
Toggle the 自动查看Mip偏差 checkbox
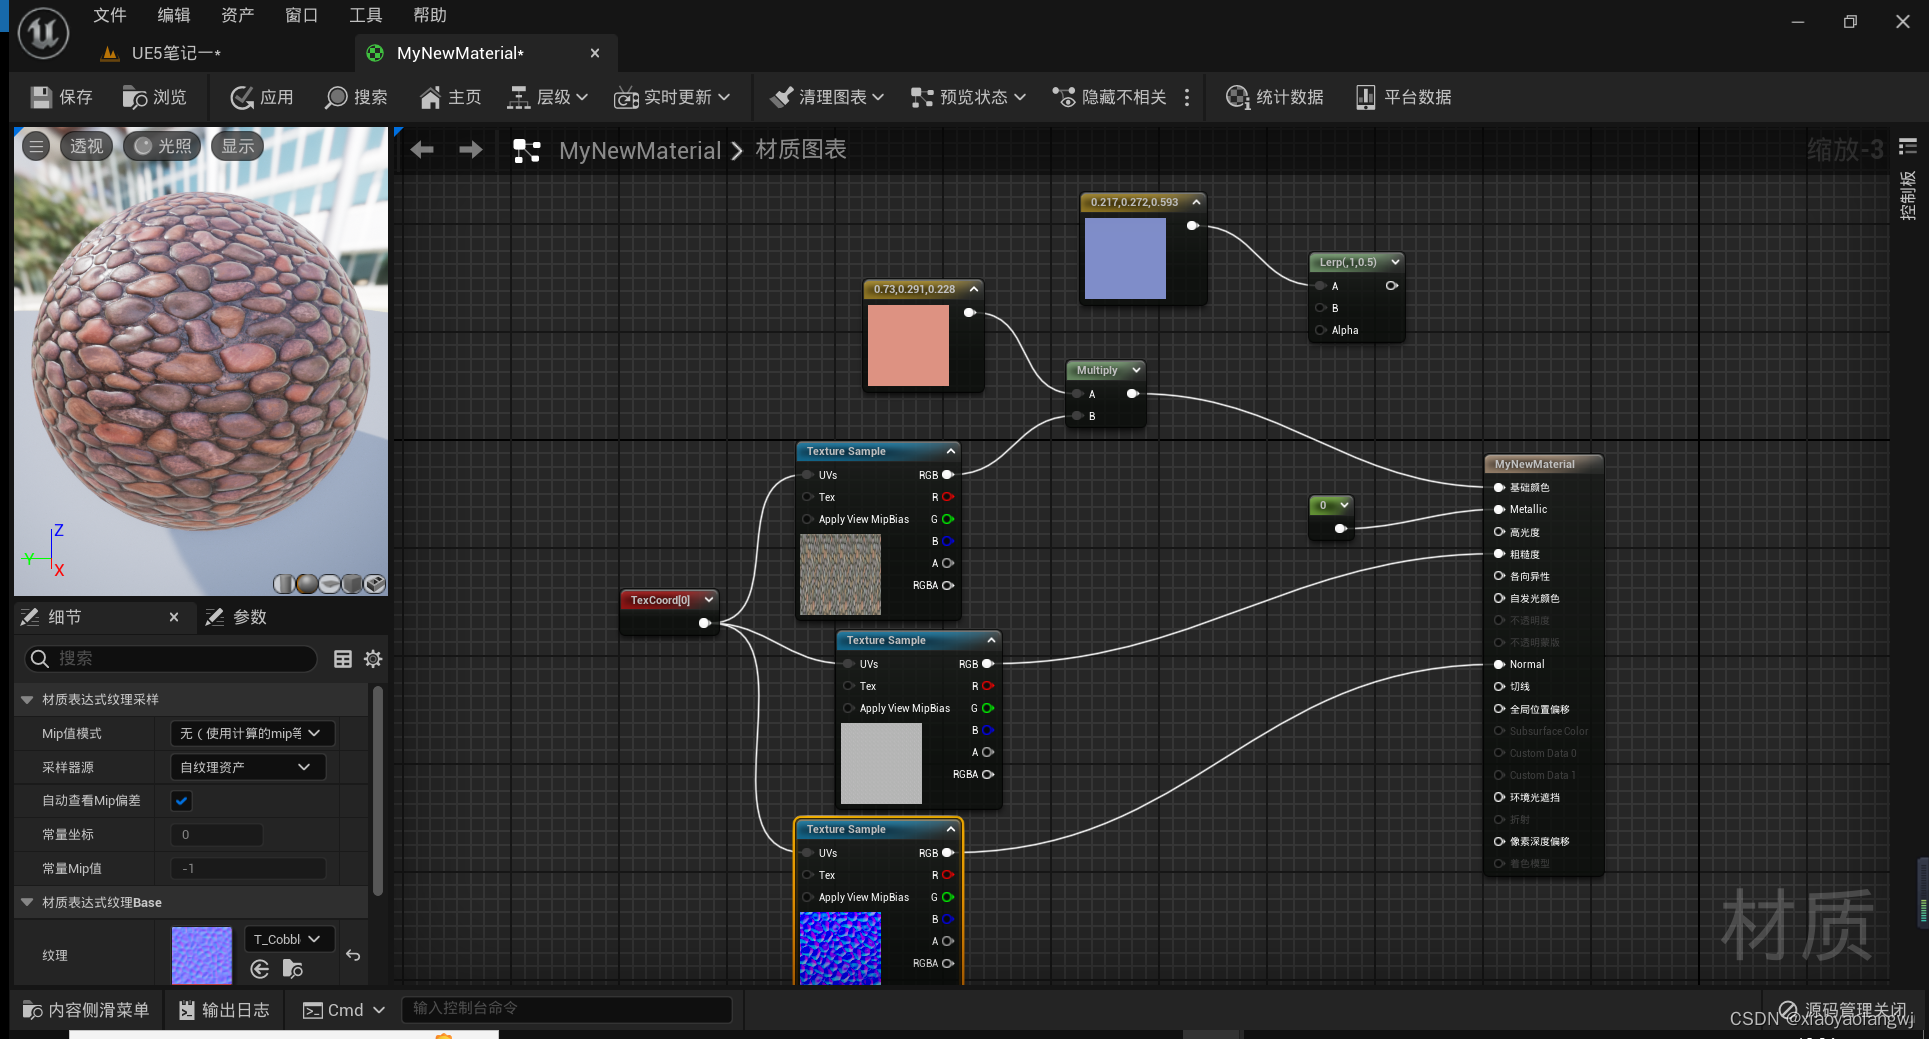click(182, 800)
